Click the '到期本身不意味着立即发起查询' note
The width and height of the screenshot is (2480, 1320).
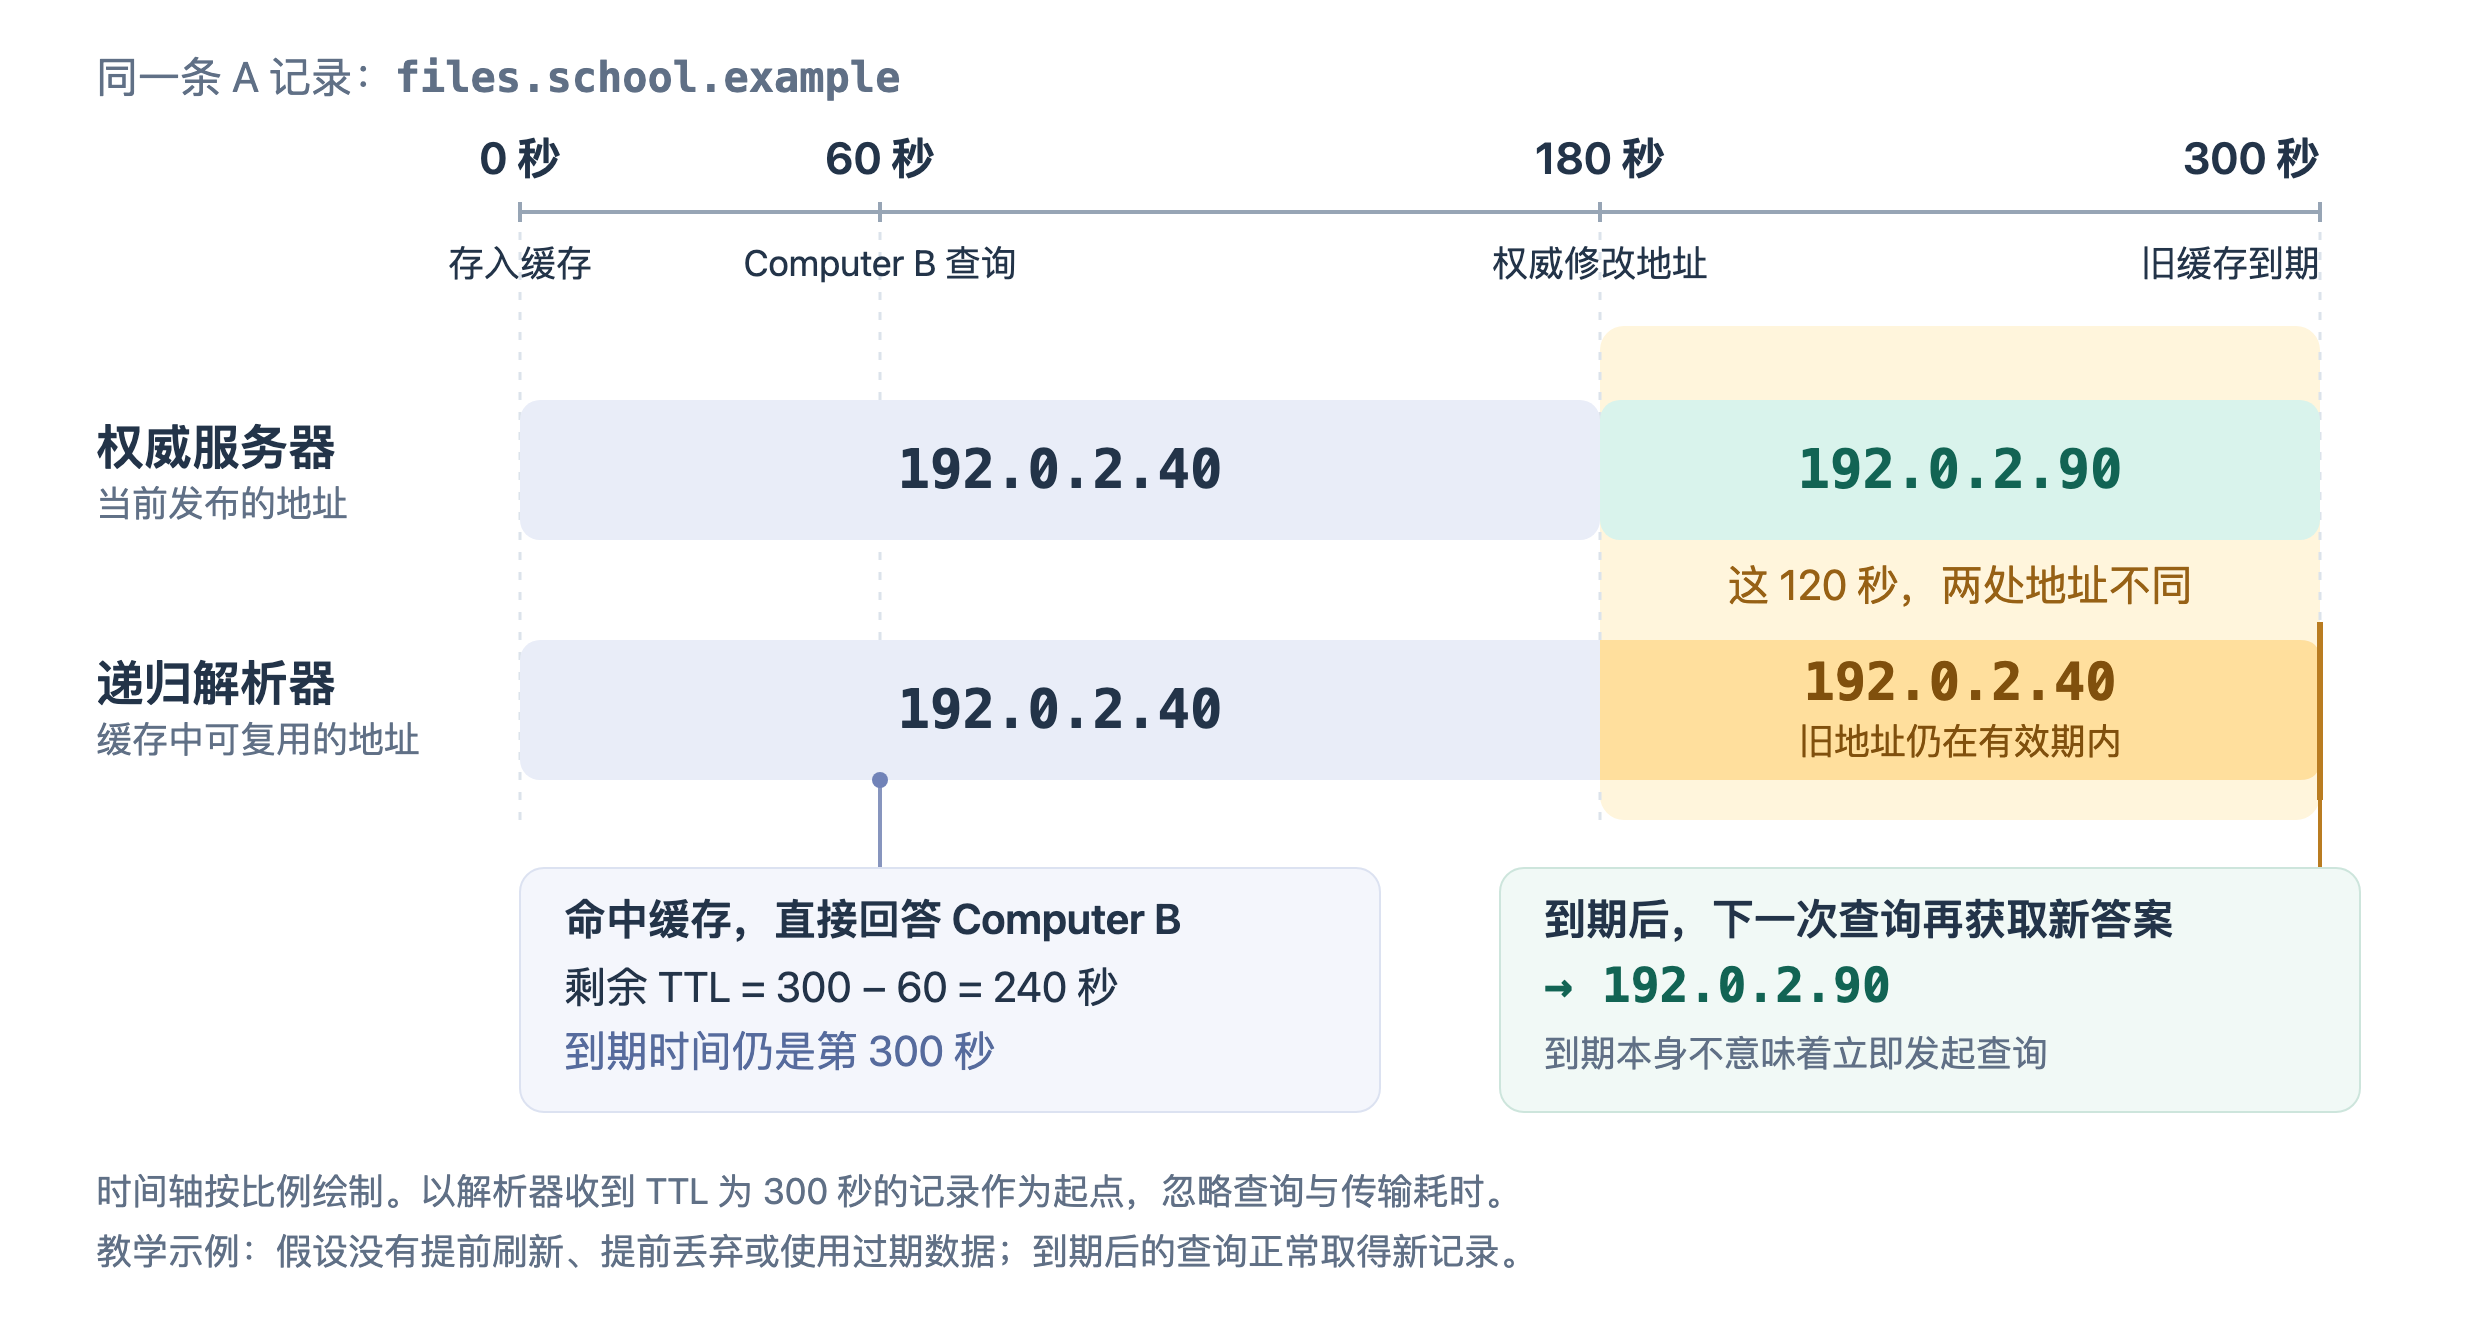pyautogui.click(x=1796, y=1053)
